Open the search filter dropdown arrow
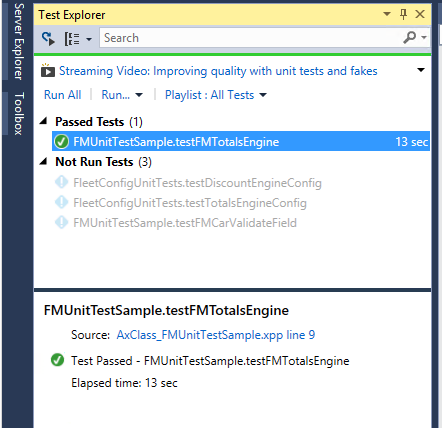 click(424, 37)
